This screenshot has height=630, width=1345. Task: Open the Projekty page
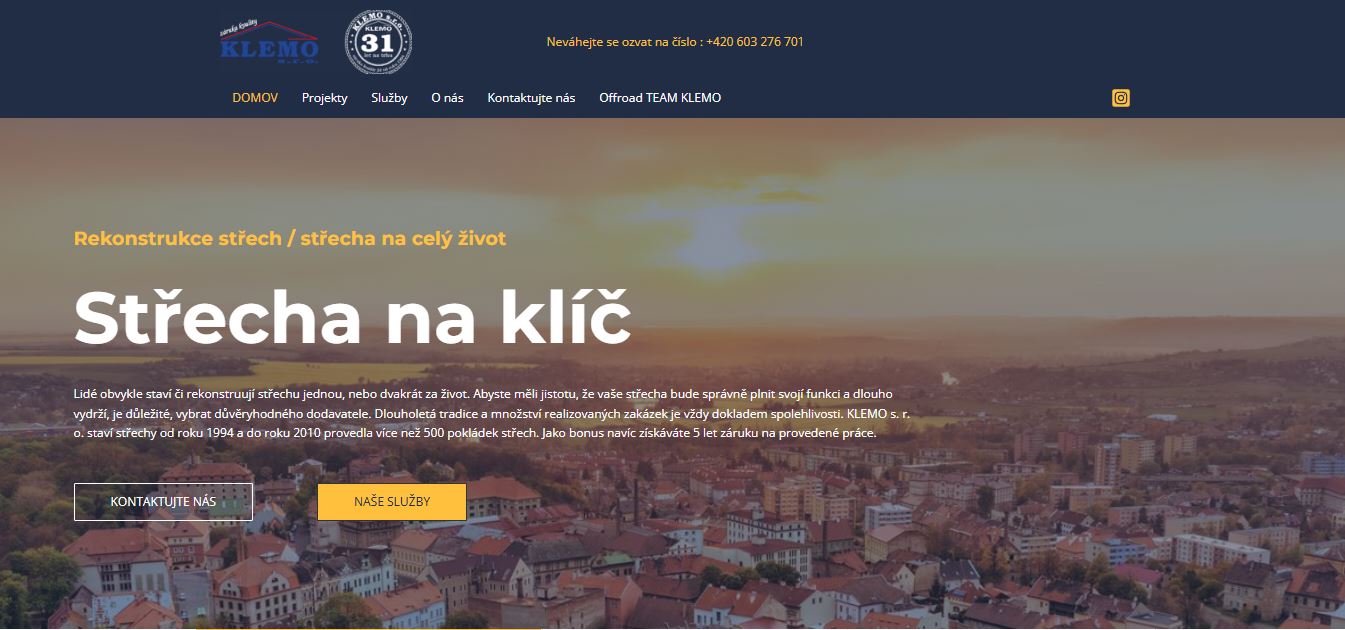pos(325,98)
